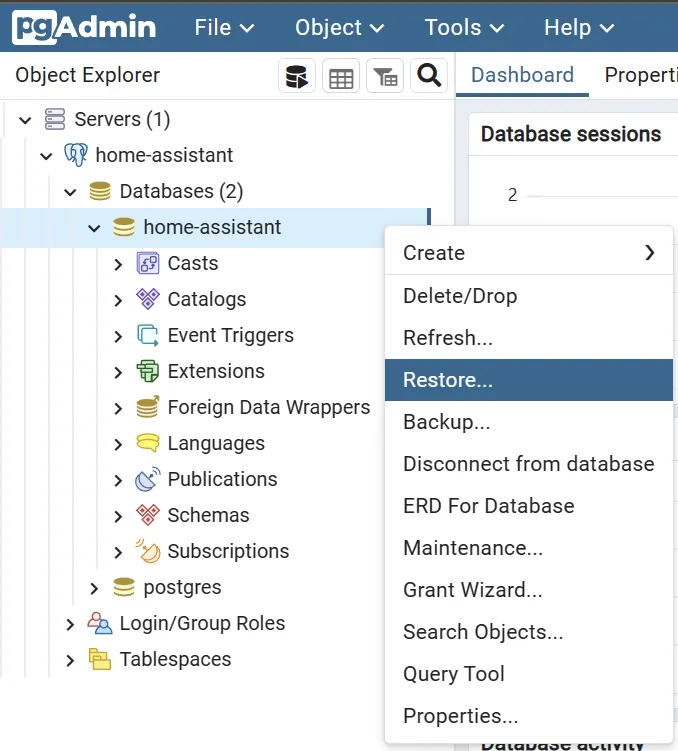The height and width of the screenshot is (751, 678).
Task: Select the Languages tree item
Action: click(x=216, y=444)
